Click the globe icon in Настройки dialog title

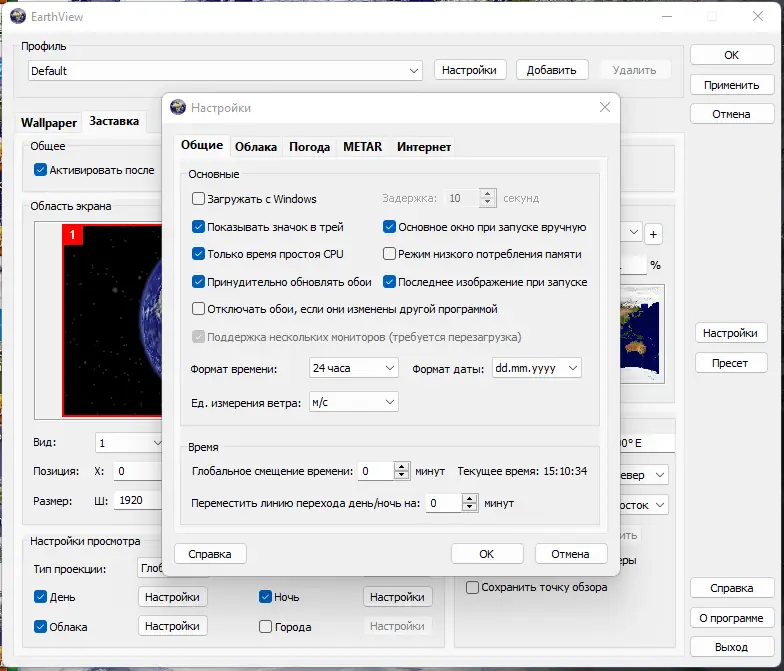(178, 107)
